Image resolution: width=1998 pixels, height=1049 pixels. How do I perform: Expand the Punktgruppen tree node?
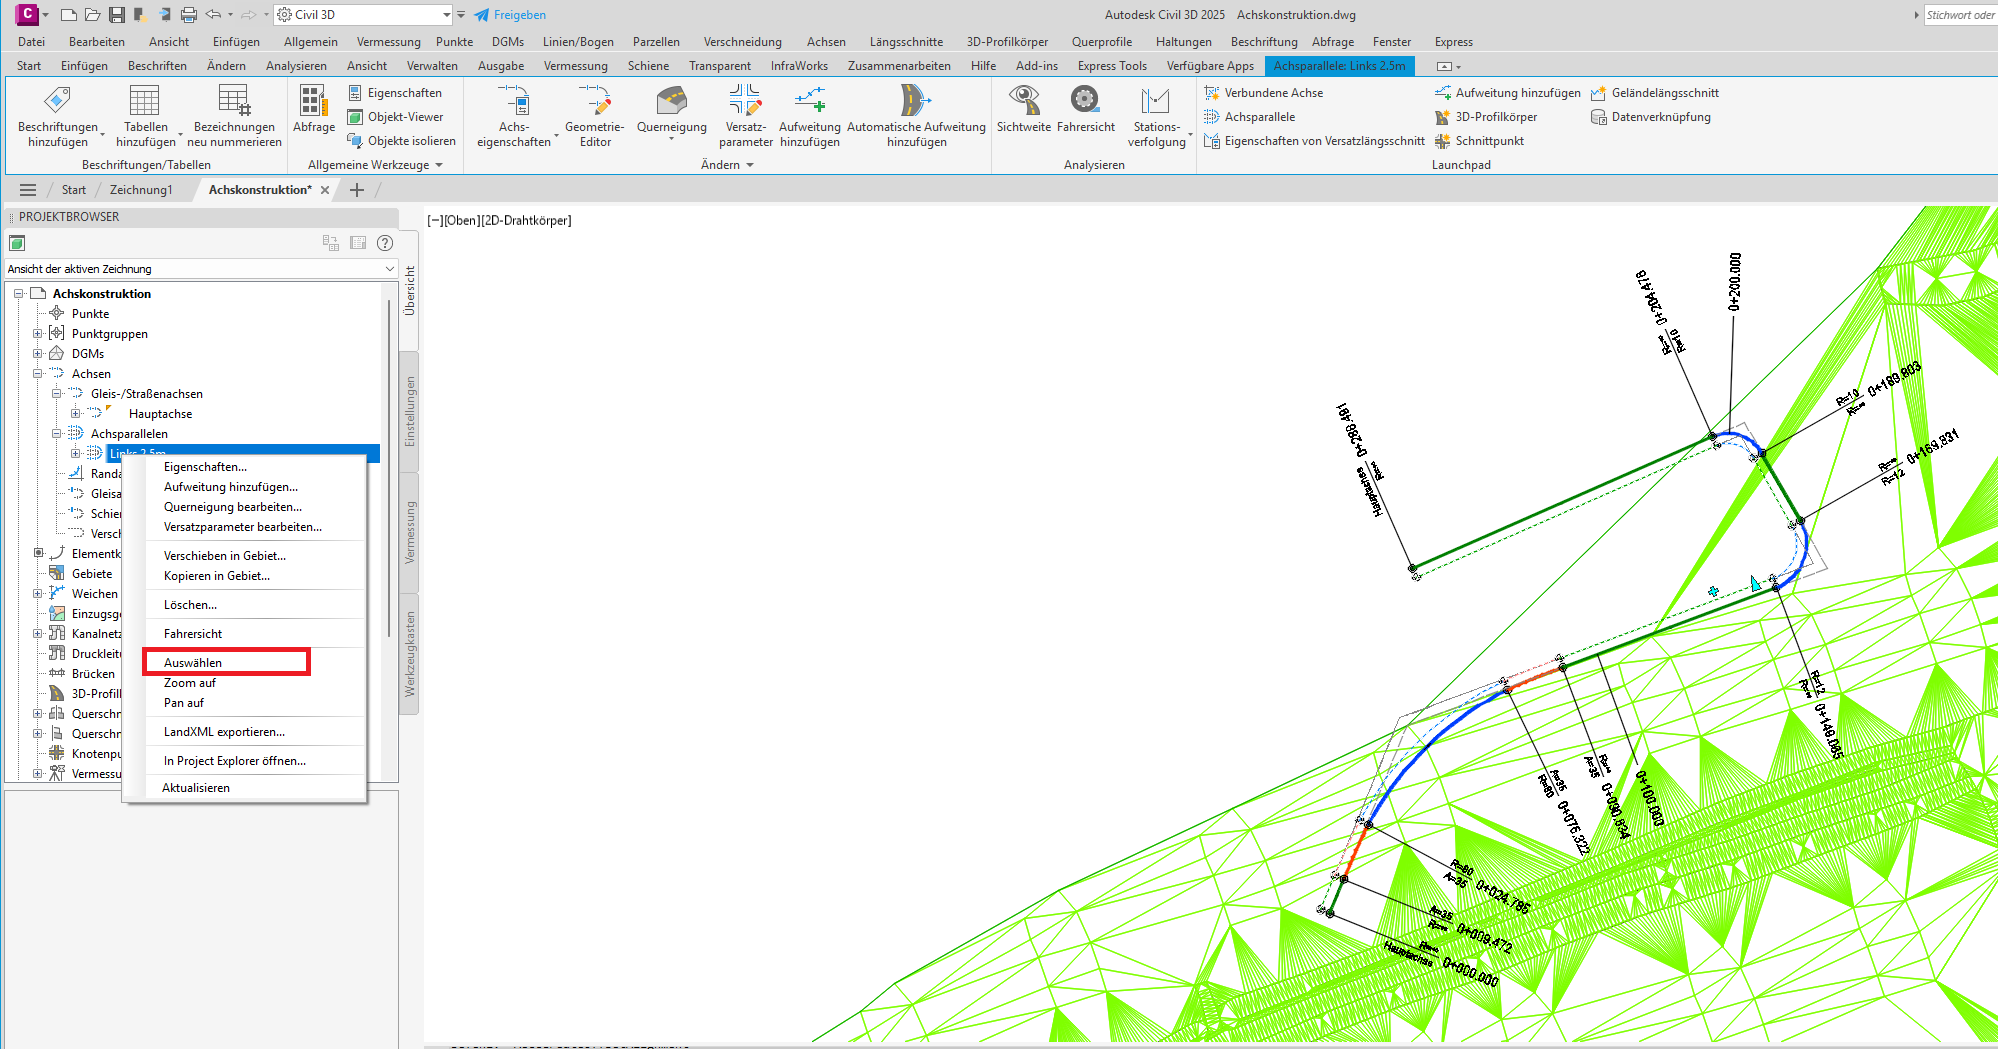click(38, 334)
